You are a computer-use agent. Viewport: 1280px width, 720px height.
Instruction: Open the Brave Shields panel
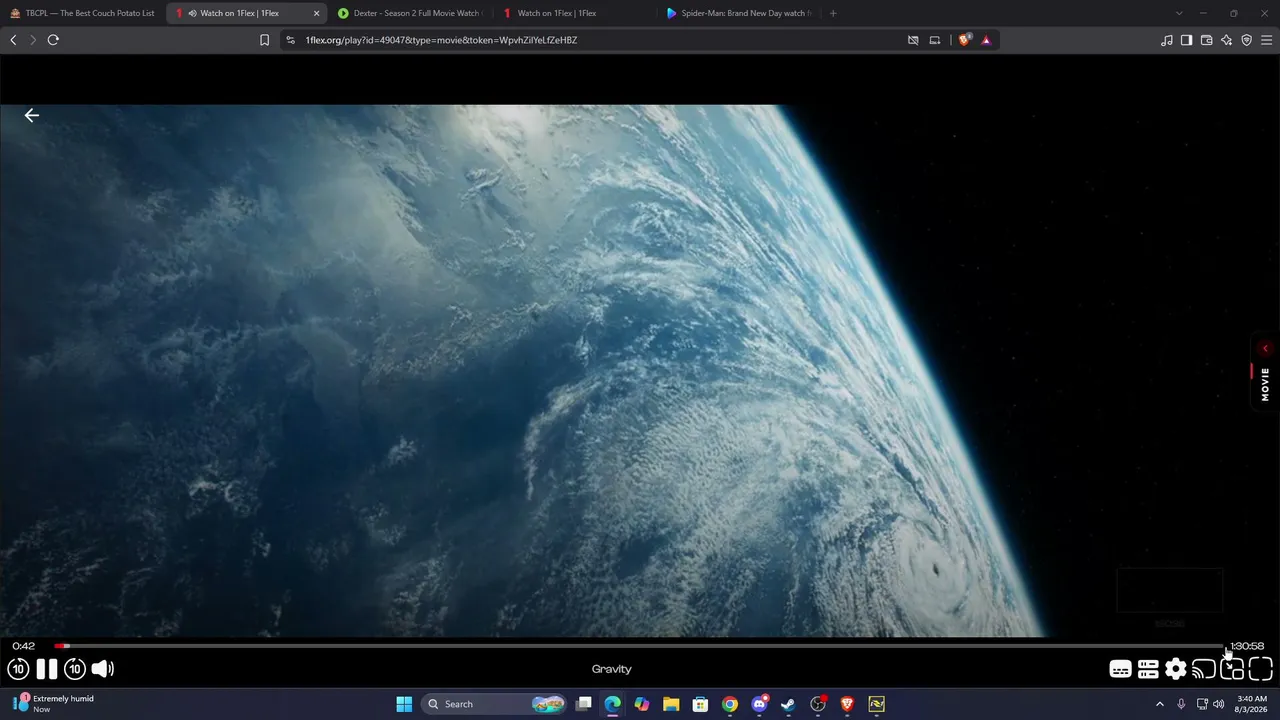click(x=964, y=40)
